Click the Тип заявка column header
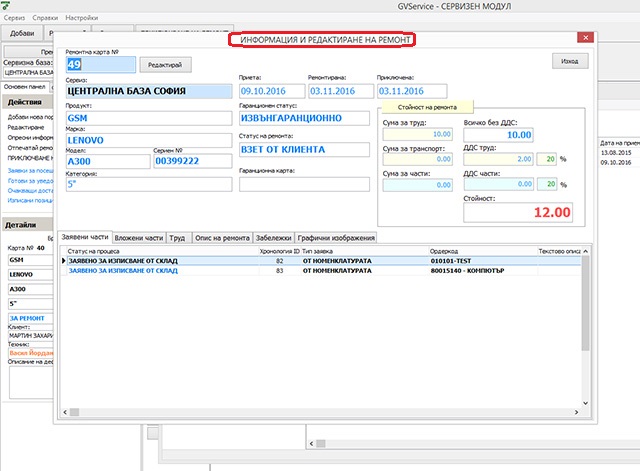The height and width of the screenshot is (471, 640). (x=365, y=251)
